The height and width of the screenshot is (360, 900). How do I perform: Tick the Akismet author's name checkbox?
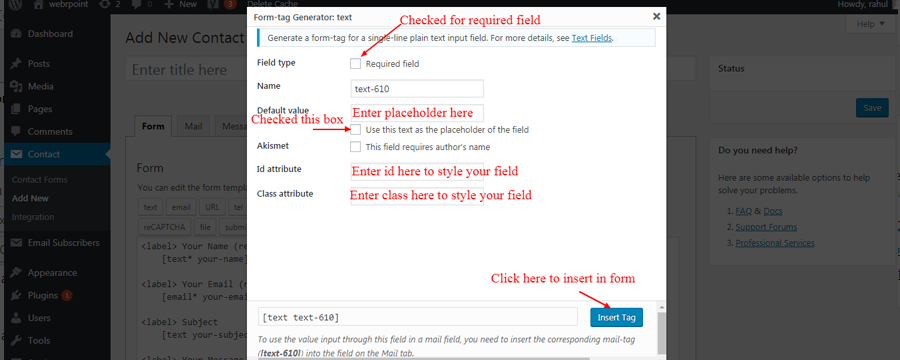355,146
